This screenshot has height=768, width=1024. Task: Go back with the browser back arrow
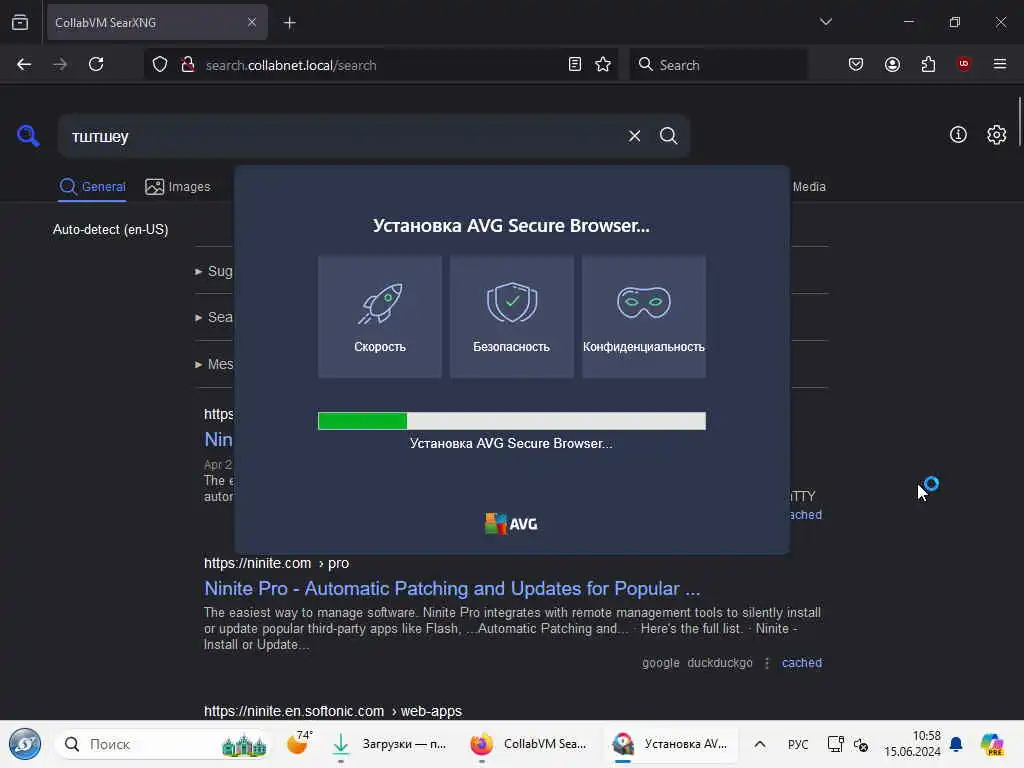24,64
